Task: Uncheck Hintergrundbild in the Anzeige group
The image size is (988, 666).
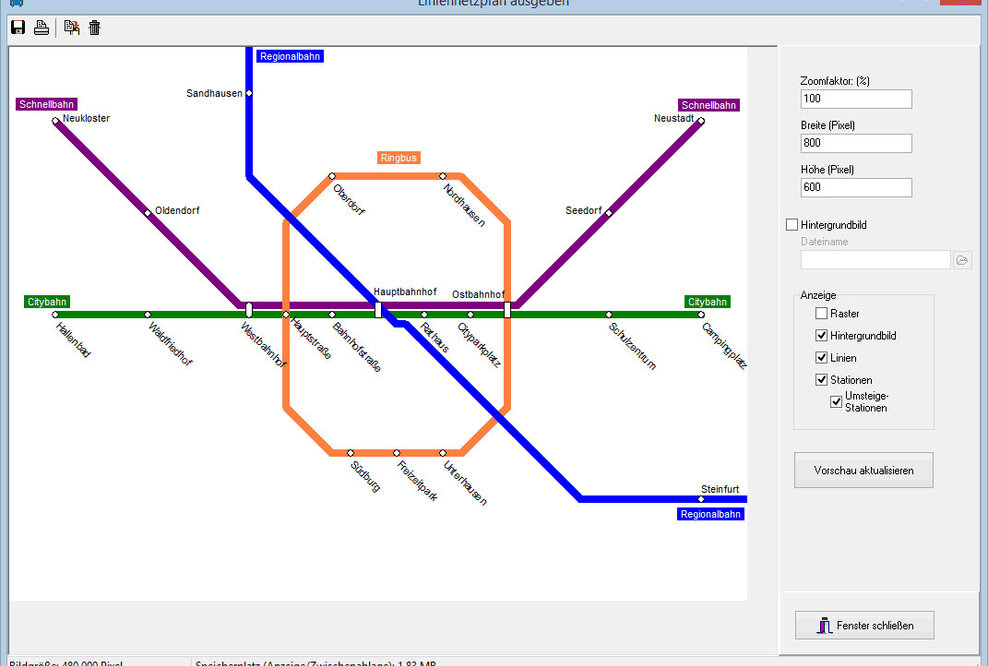Action: (822, 336)
